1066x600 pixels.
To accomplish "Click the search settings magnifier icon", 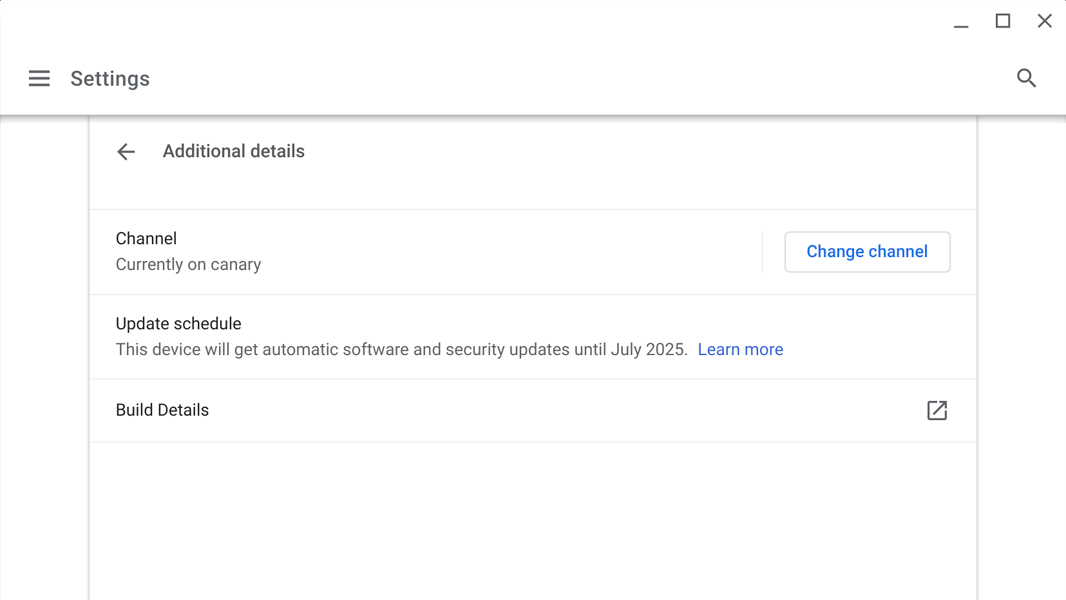I will click(1026, 78).
